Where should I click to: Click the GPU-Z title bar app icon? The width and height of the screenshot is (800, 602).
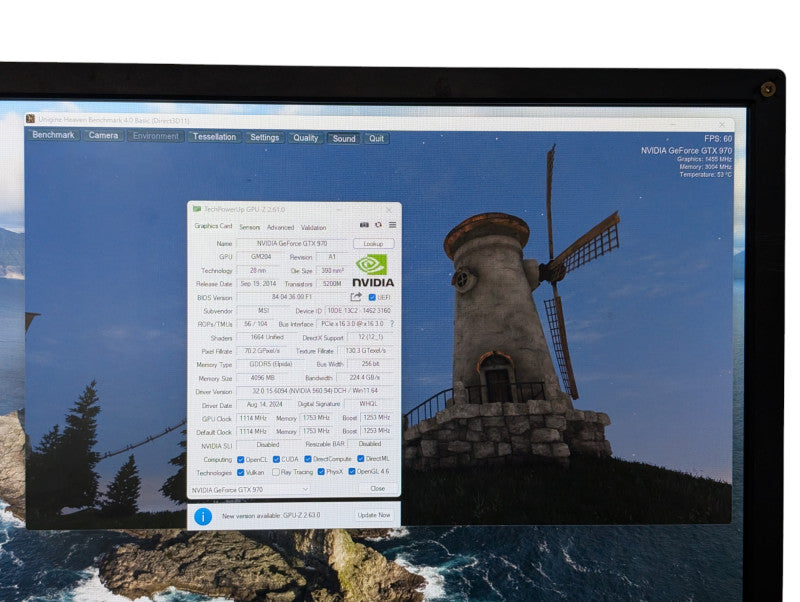pyautogui.click(x=196, y=209)
